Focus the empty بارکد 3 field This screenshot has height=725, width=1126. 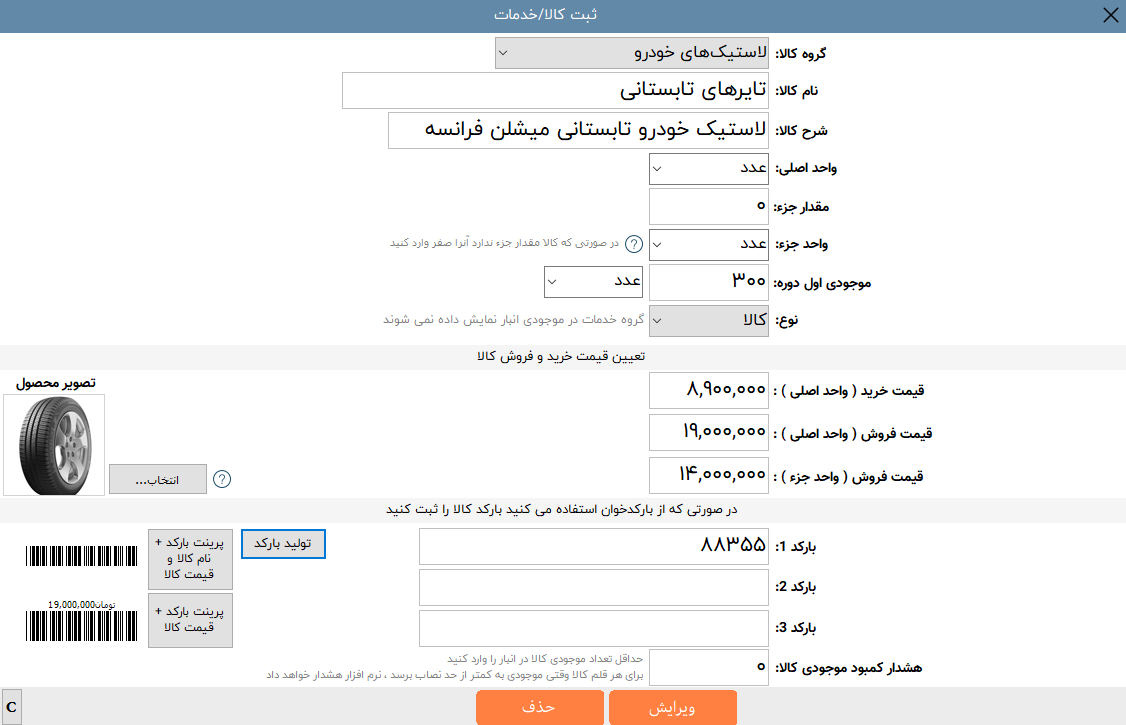(x=594, y=629)
